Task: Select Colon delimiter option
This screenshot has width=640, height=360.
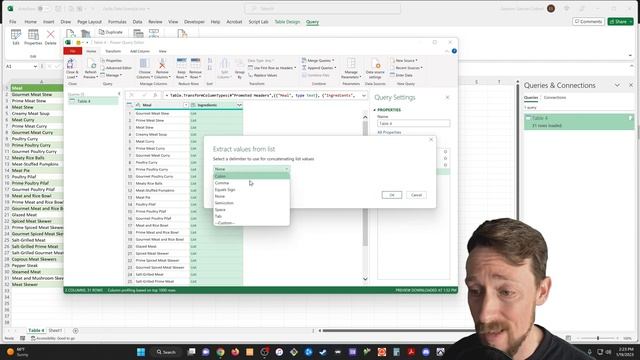Action: [x=251, y=176]
